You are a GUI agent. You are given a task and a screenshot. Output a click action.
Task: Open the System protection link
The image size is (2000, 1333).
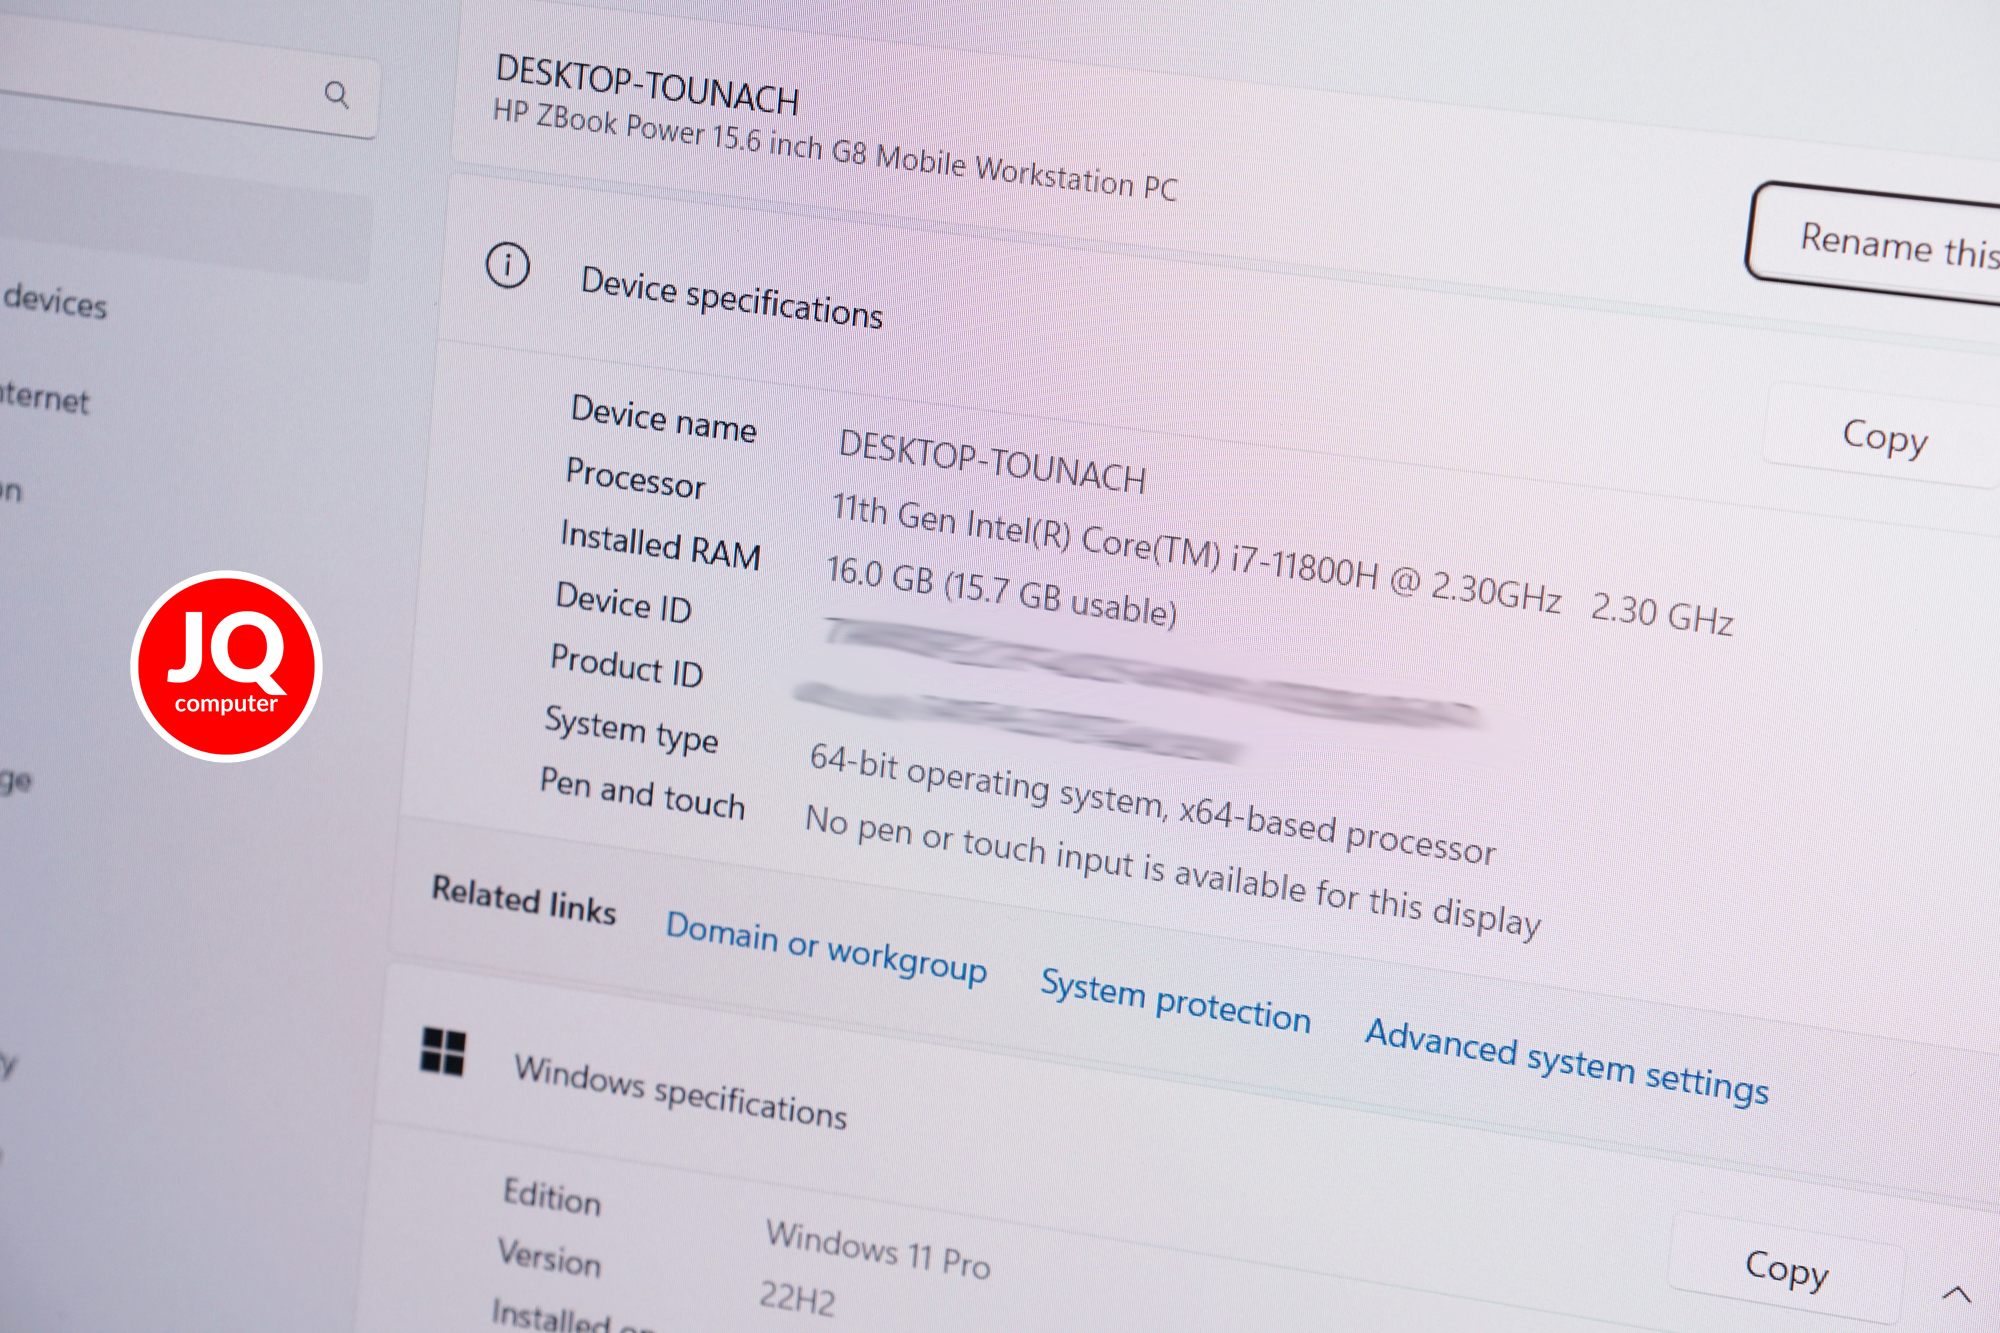pyautogui.click(x=1175, y=1001)
